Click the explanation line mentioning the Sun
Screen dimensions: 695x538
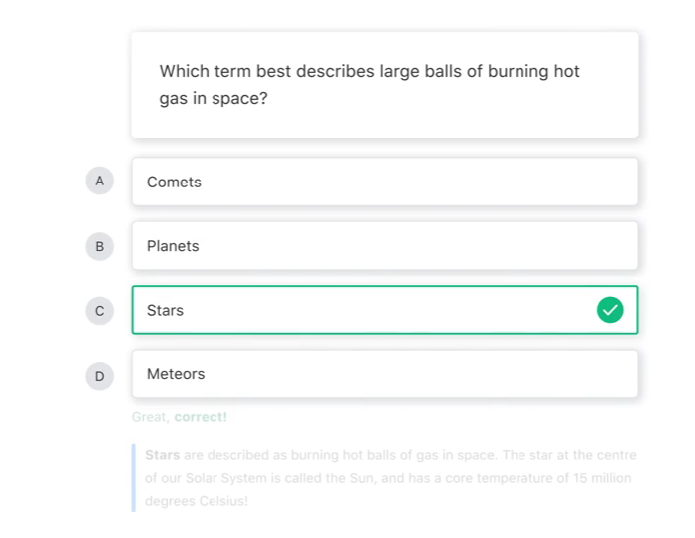pyautogui.click(x=390, y=478)
